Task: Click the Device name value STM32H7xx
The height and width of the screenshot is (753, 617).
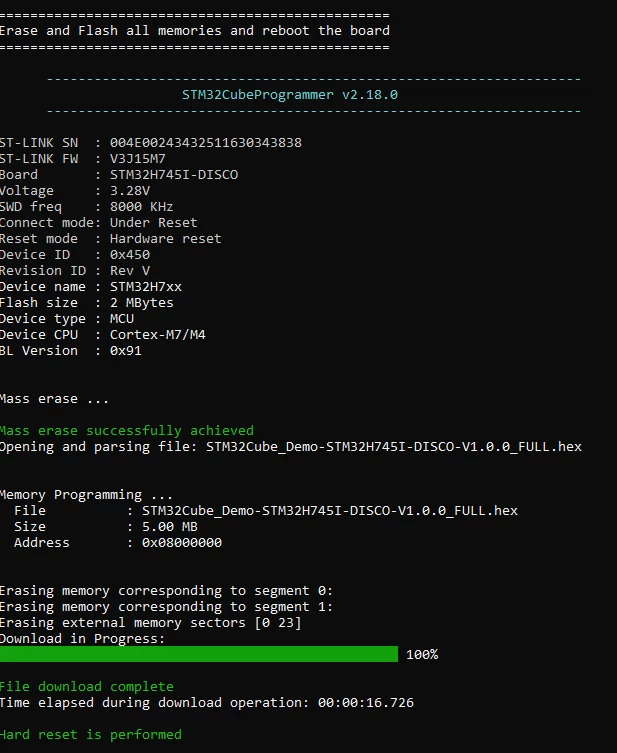Action: [x=145, y=287]
